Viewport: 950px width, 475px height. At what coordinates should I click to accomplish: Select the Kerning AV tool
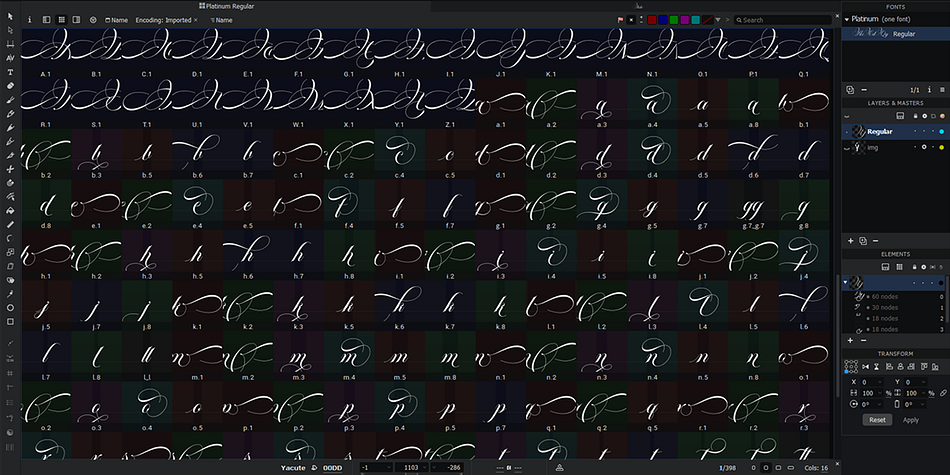[10, 58]
